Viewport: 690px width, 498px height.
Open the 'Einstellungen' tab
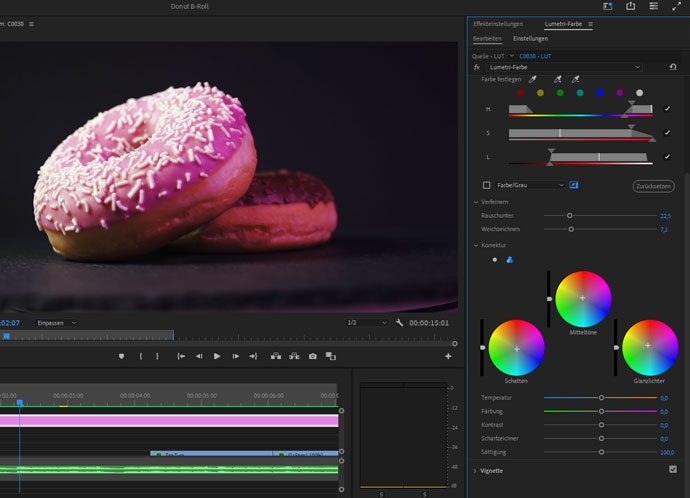click(x=530, y=39)
